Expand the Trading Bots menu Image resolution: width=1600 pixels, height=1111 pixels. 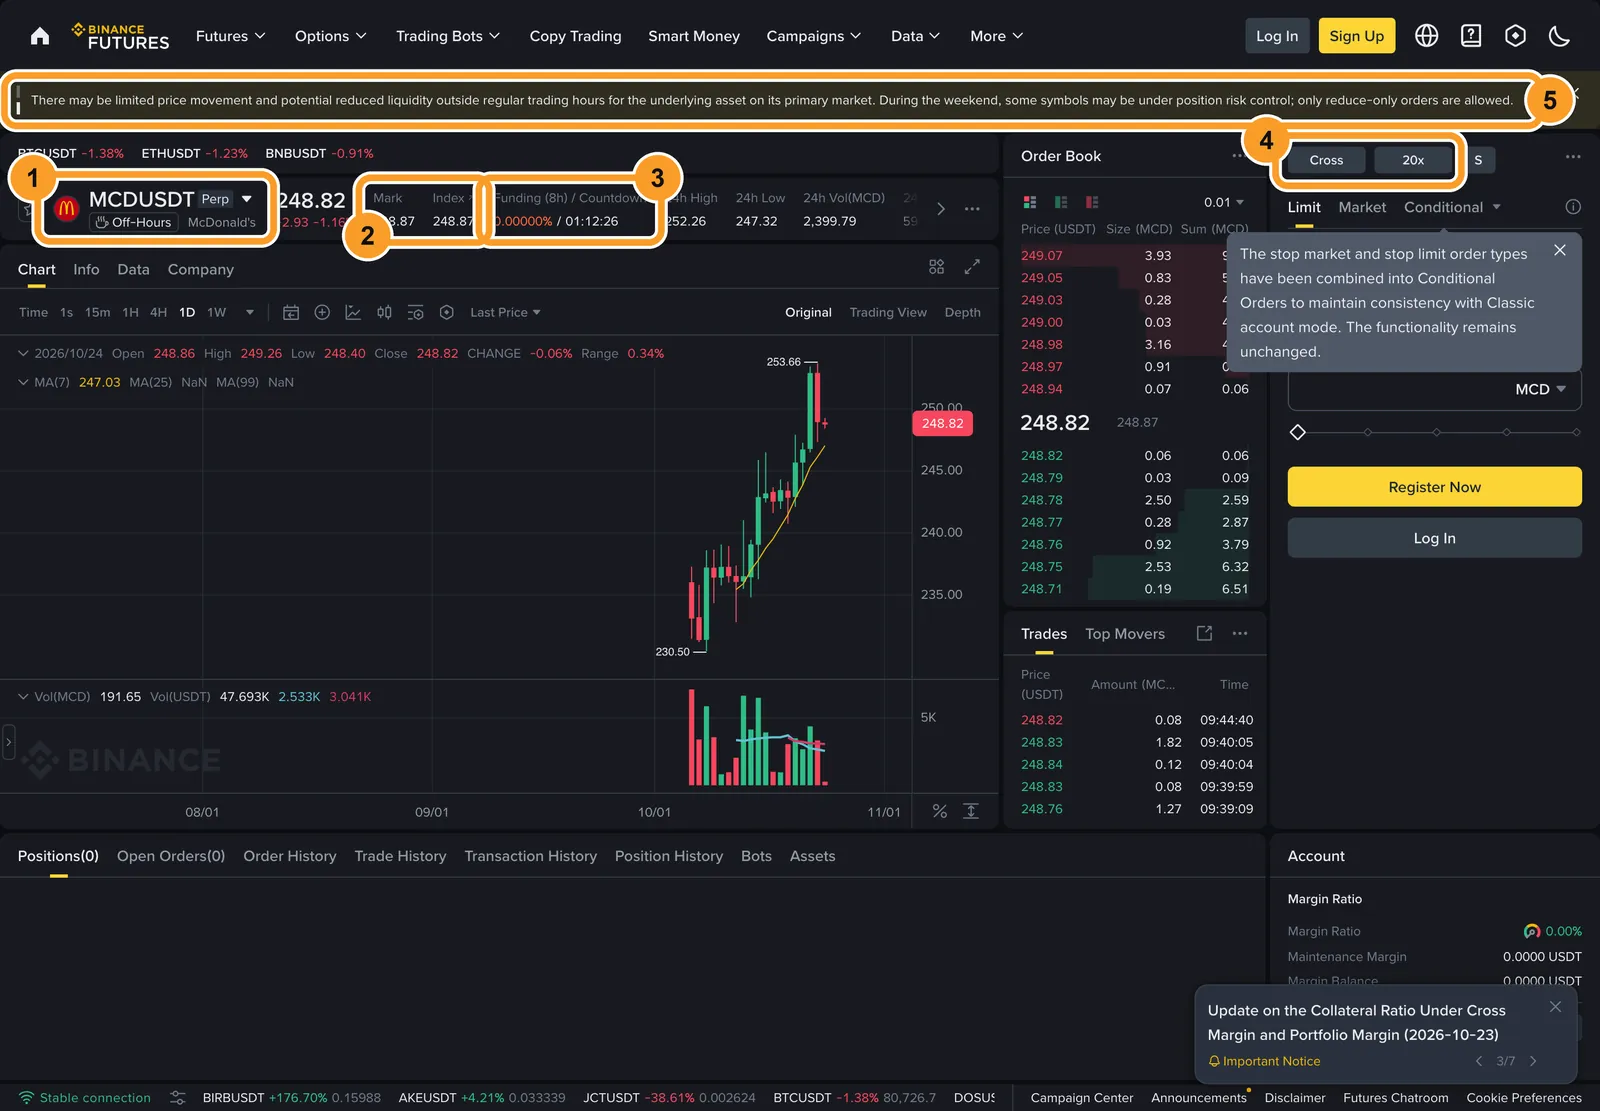coord(448,36)
